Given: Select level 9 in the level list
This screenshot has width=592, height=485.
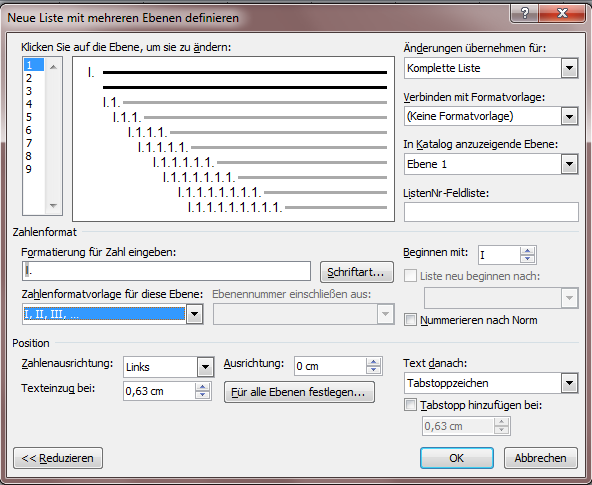Looking at the screenshot, I should point(29,169).
